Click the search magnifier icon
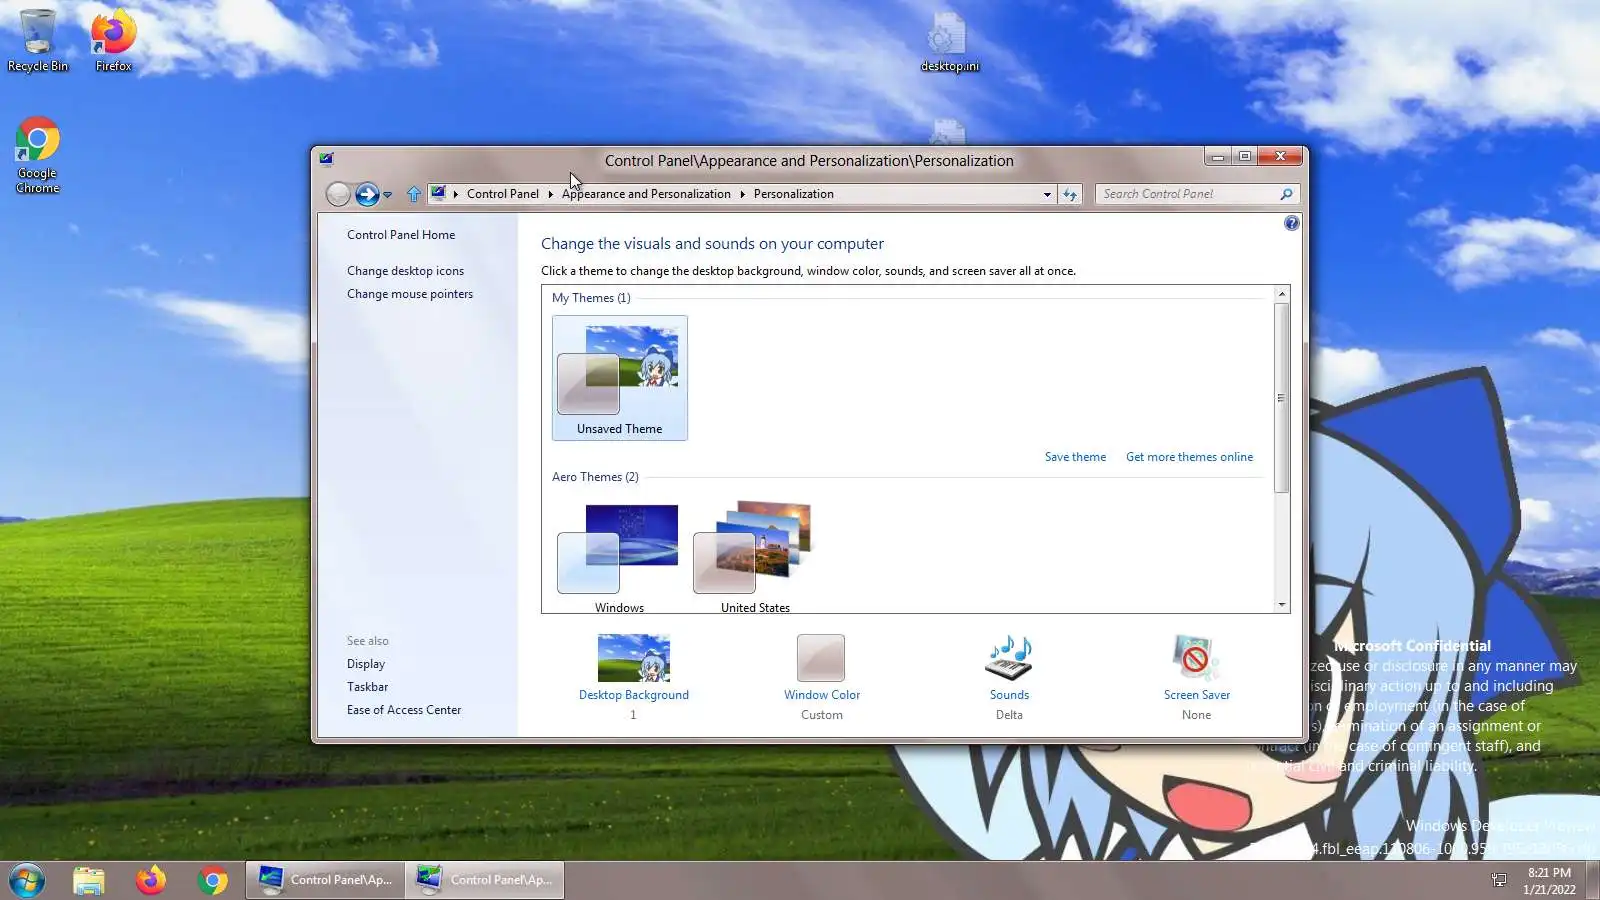1600x900 pixels. [1287, 194]
